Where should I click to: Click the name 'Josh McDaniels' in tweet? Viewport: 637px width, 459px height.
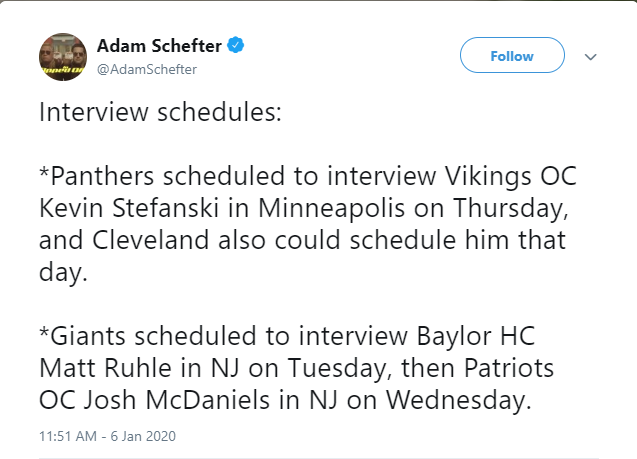(177, 400)
